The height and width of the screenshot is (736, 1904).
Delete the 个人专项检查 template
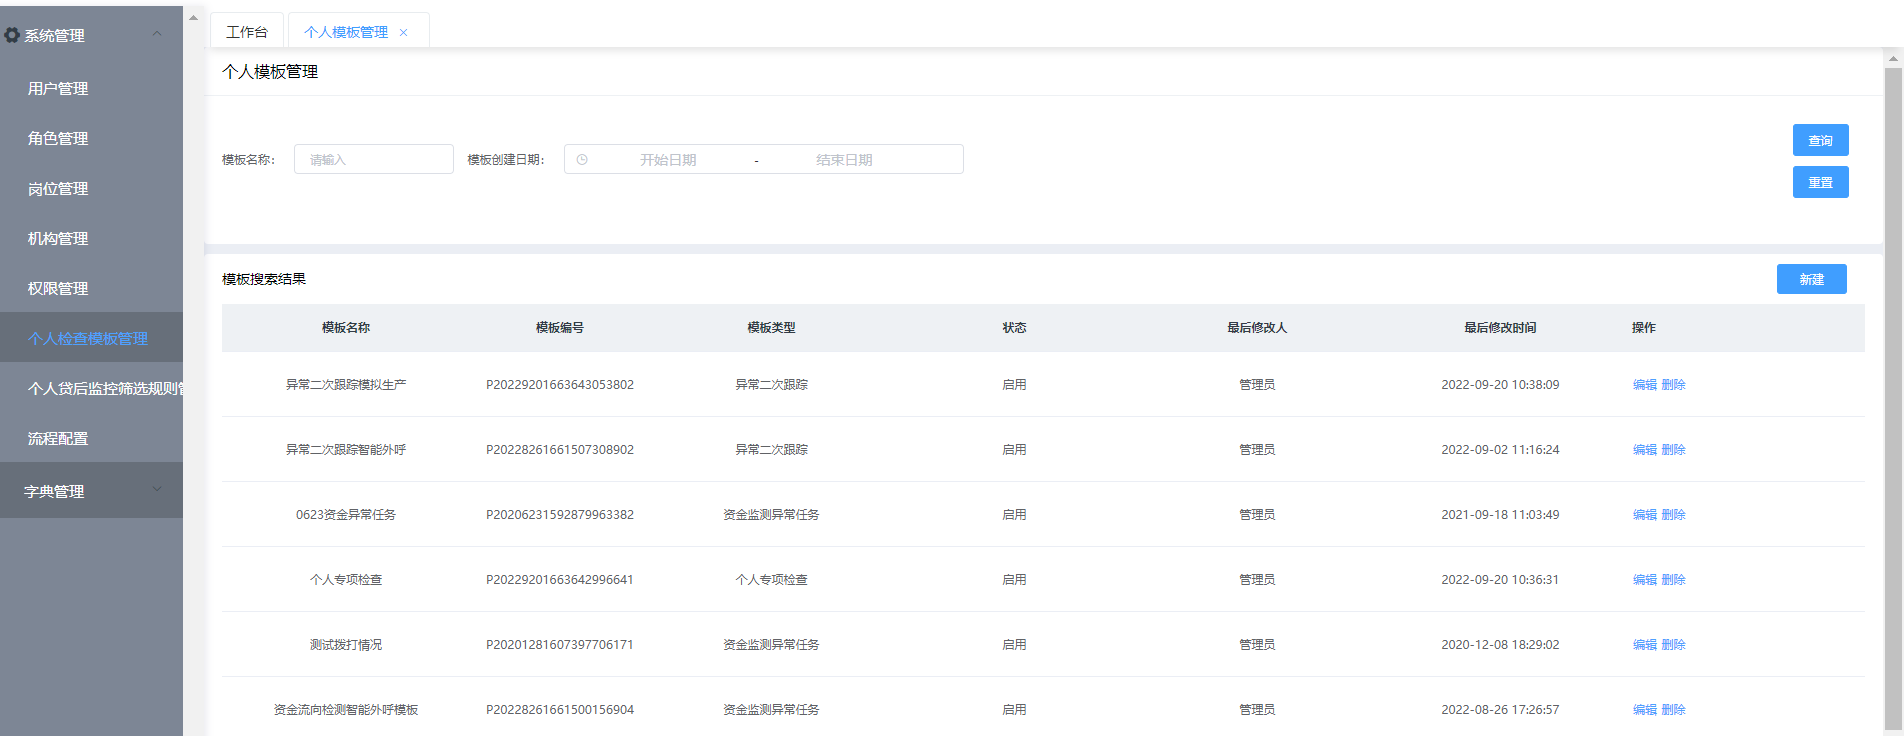click(1673, 579)
